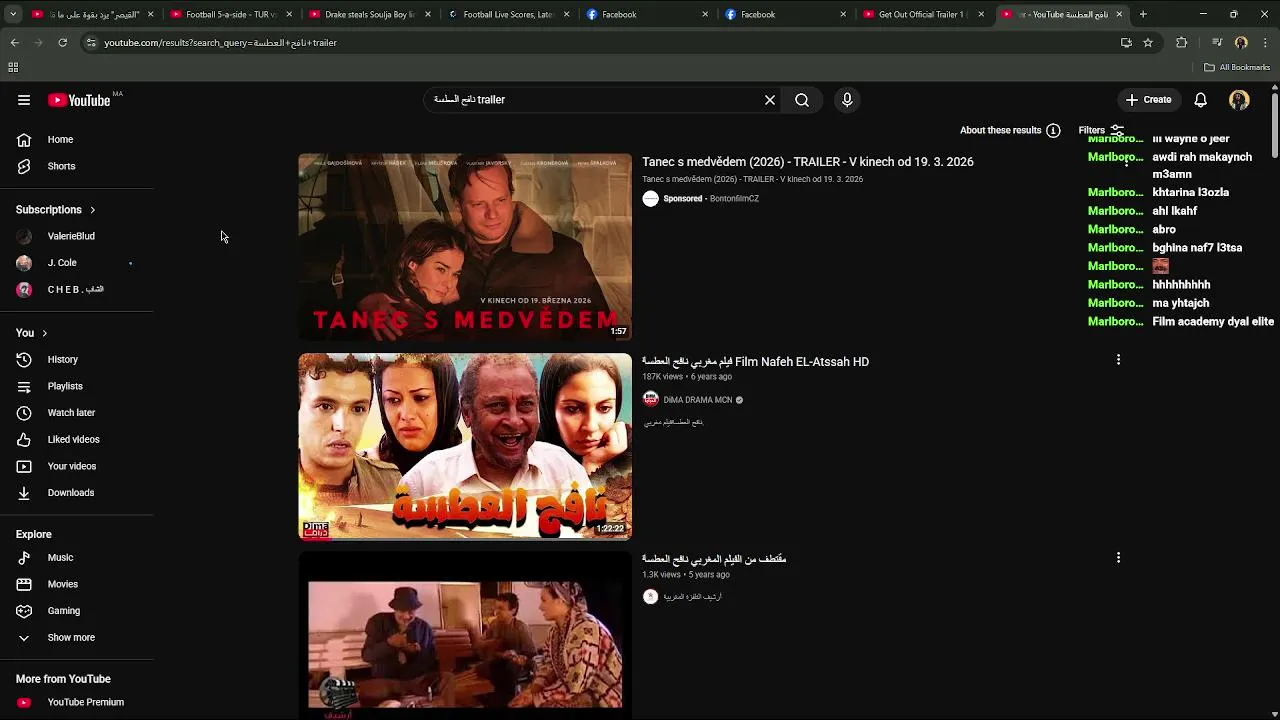Expand the You section
Image resolution: width=1280 pixels, height=720 pixels.
pos(31,333)
